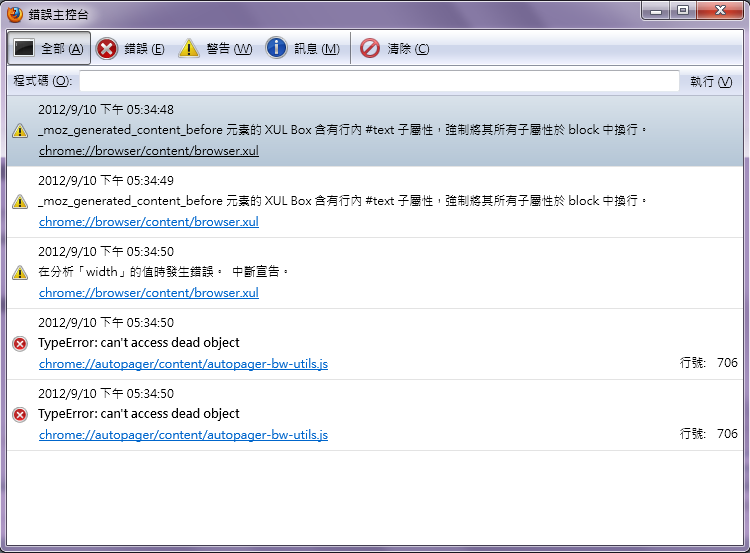Maximize the 錯誤主控台 window
This screenshot has width=750, height=553.
[683, 11]
